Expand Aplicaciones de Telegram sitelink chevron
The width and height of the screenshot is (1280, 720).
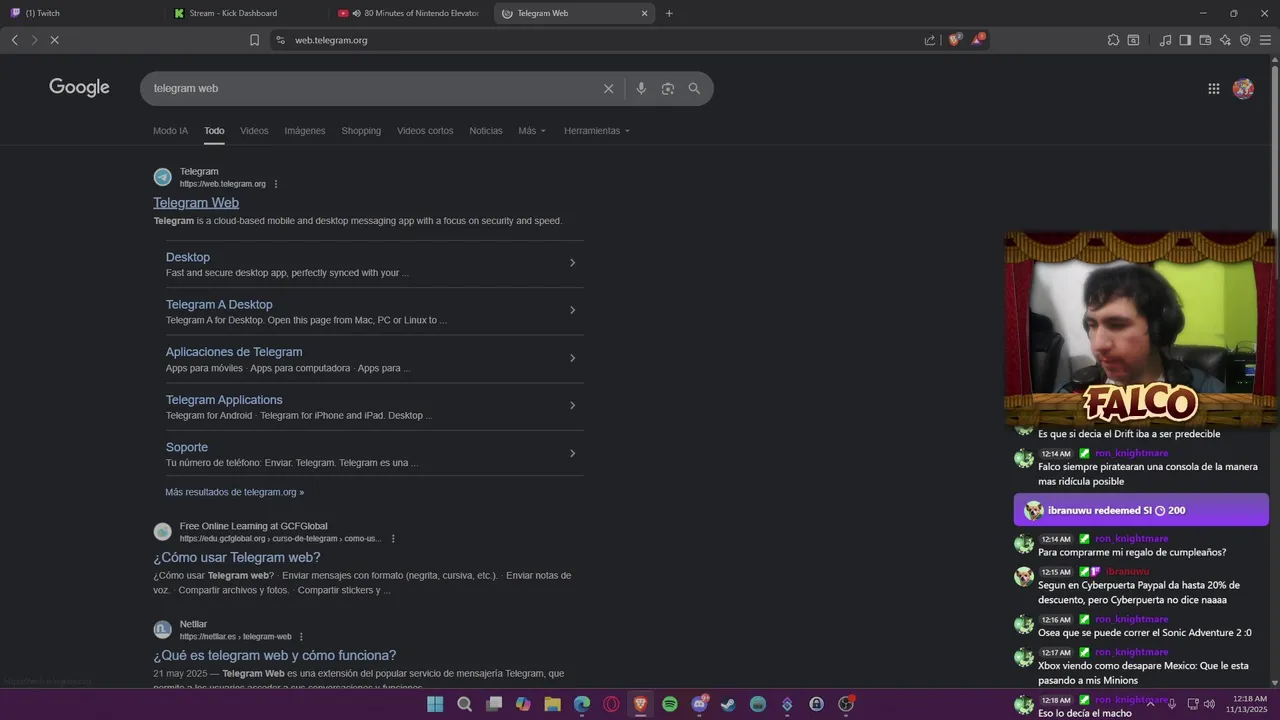pyautogui.click(x=572, y=358)
